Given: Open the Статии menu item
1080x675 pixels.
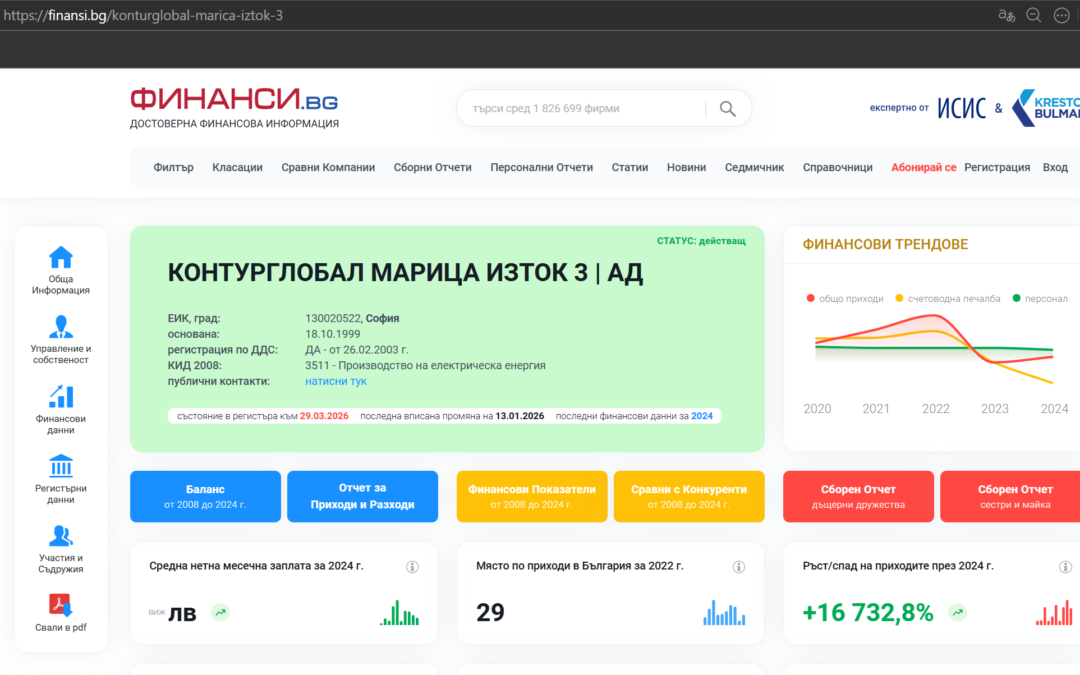Looking at the screenshot, I should (630, 167).
